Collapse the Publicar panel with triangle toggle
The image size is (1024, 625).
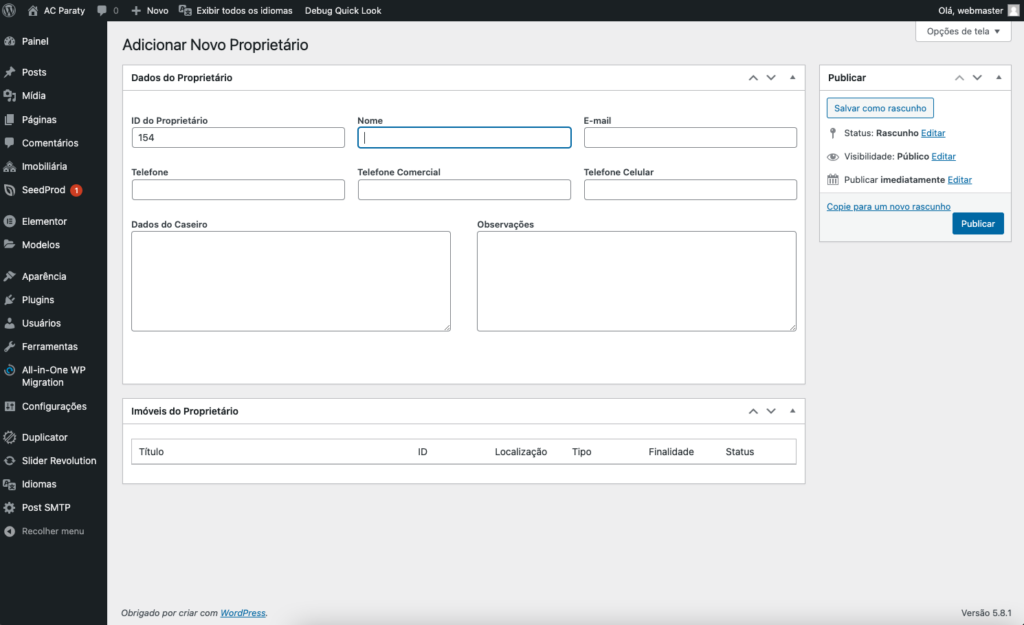[998, 77]
